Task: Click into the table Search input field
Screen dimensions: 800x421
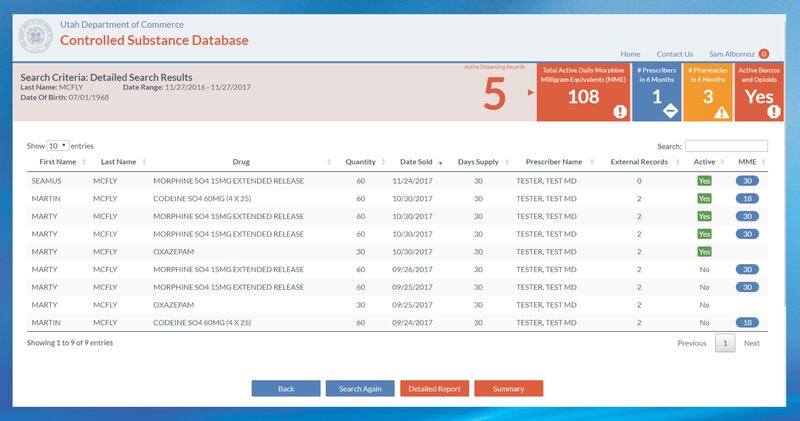Action: [726, 145]
